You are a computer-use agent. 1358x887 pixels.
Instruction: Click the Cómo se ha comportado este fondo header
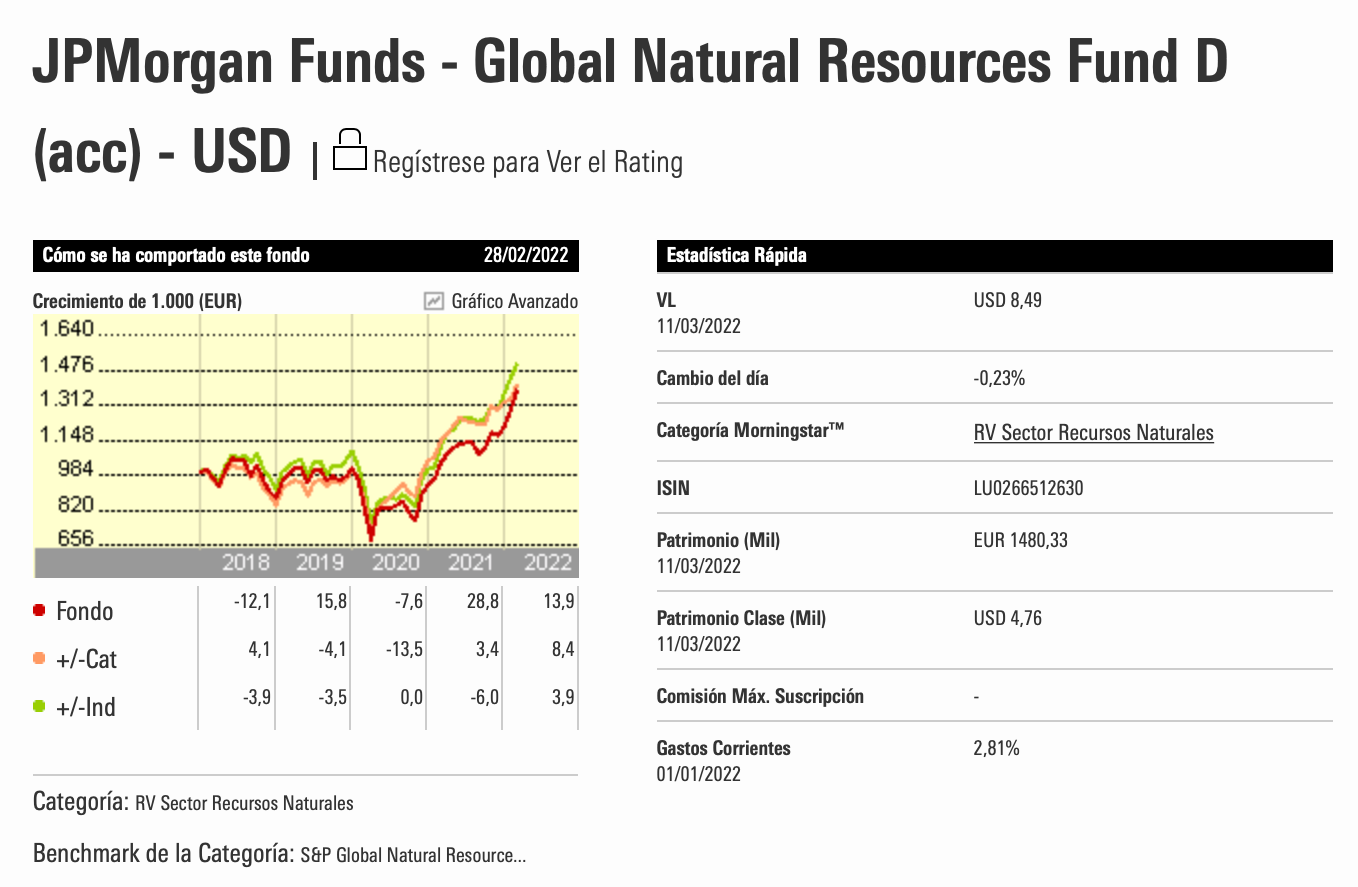[176, 256]
